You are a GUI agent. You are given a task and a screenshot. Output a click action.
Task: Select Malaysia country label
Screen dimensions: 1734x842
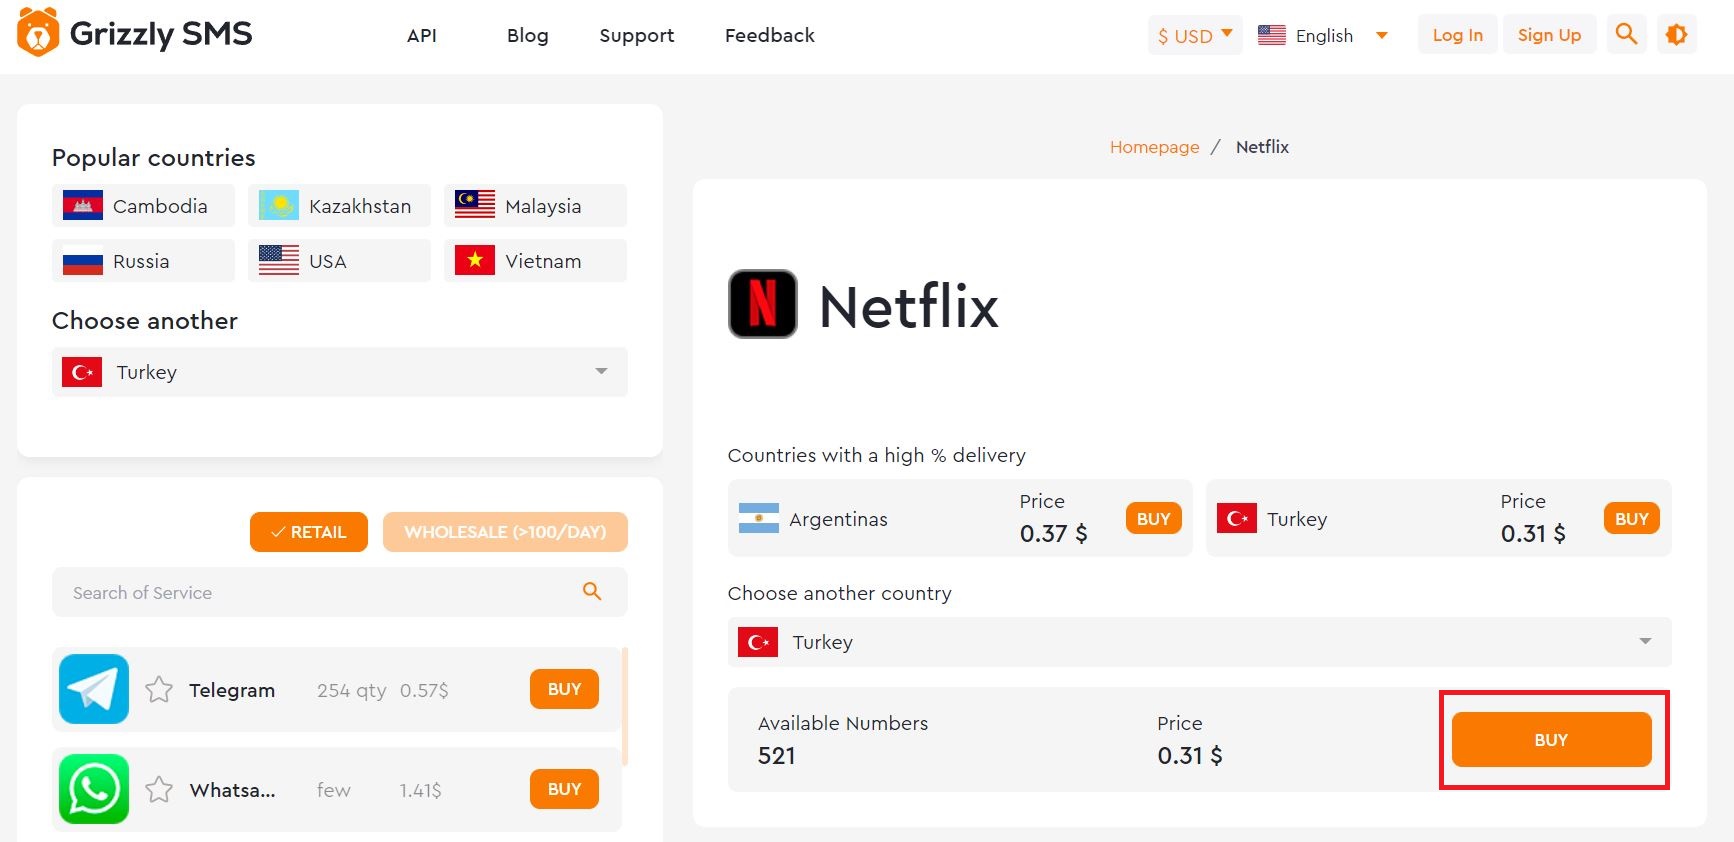click(x=543, y=206)
